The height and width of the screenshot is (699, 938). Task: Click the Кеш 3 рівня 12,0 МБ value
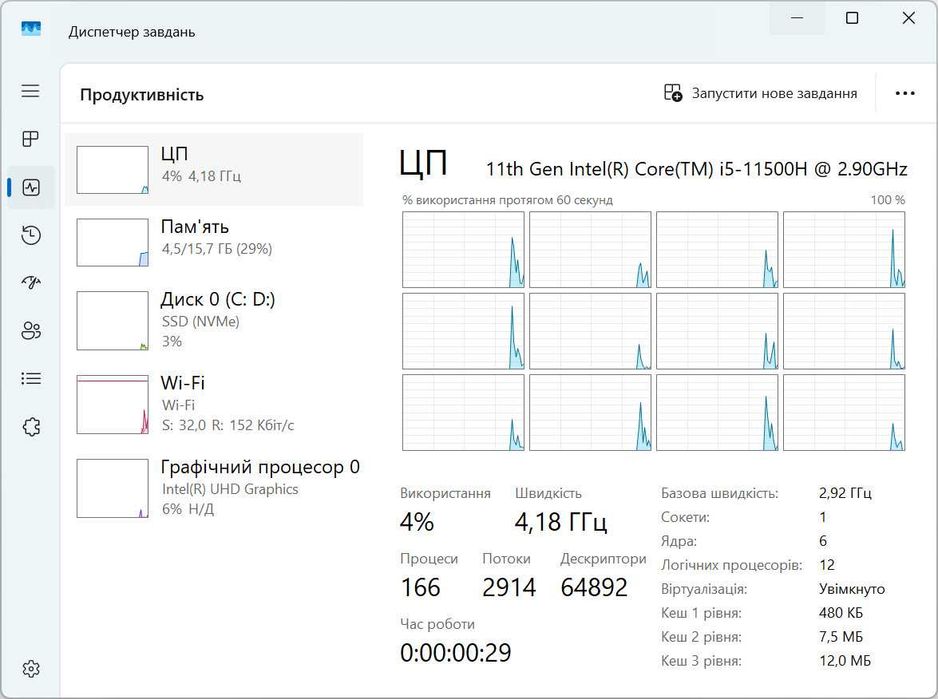(845, 661)
